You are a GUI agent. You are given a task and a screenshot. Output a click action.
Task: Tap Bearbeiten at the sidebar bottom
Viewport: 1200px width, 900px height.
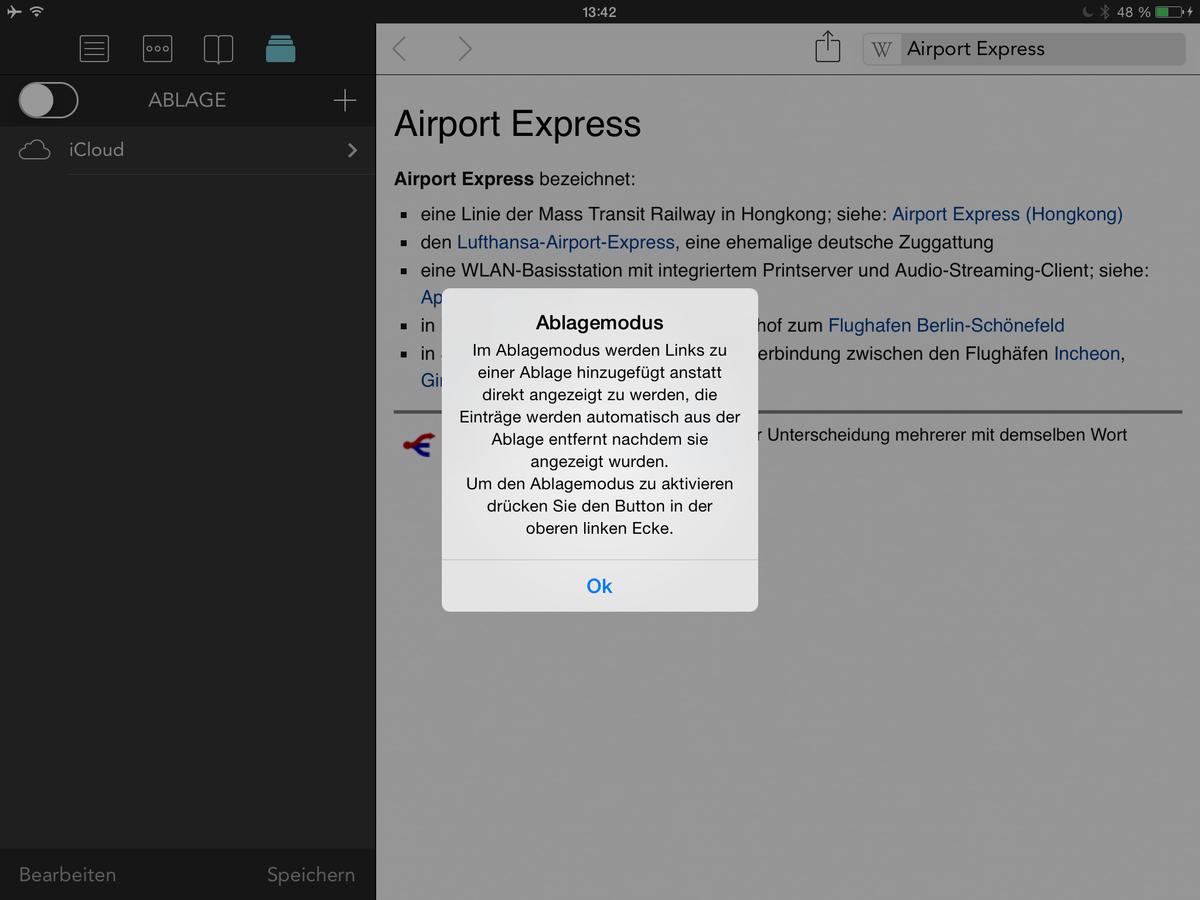pos(68,875)
